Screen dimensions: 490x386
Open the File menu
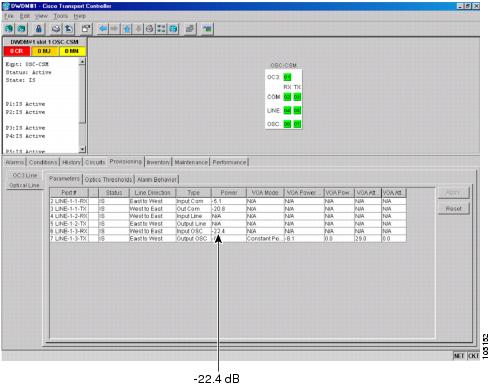click(x=9, y=16)
